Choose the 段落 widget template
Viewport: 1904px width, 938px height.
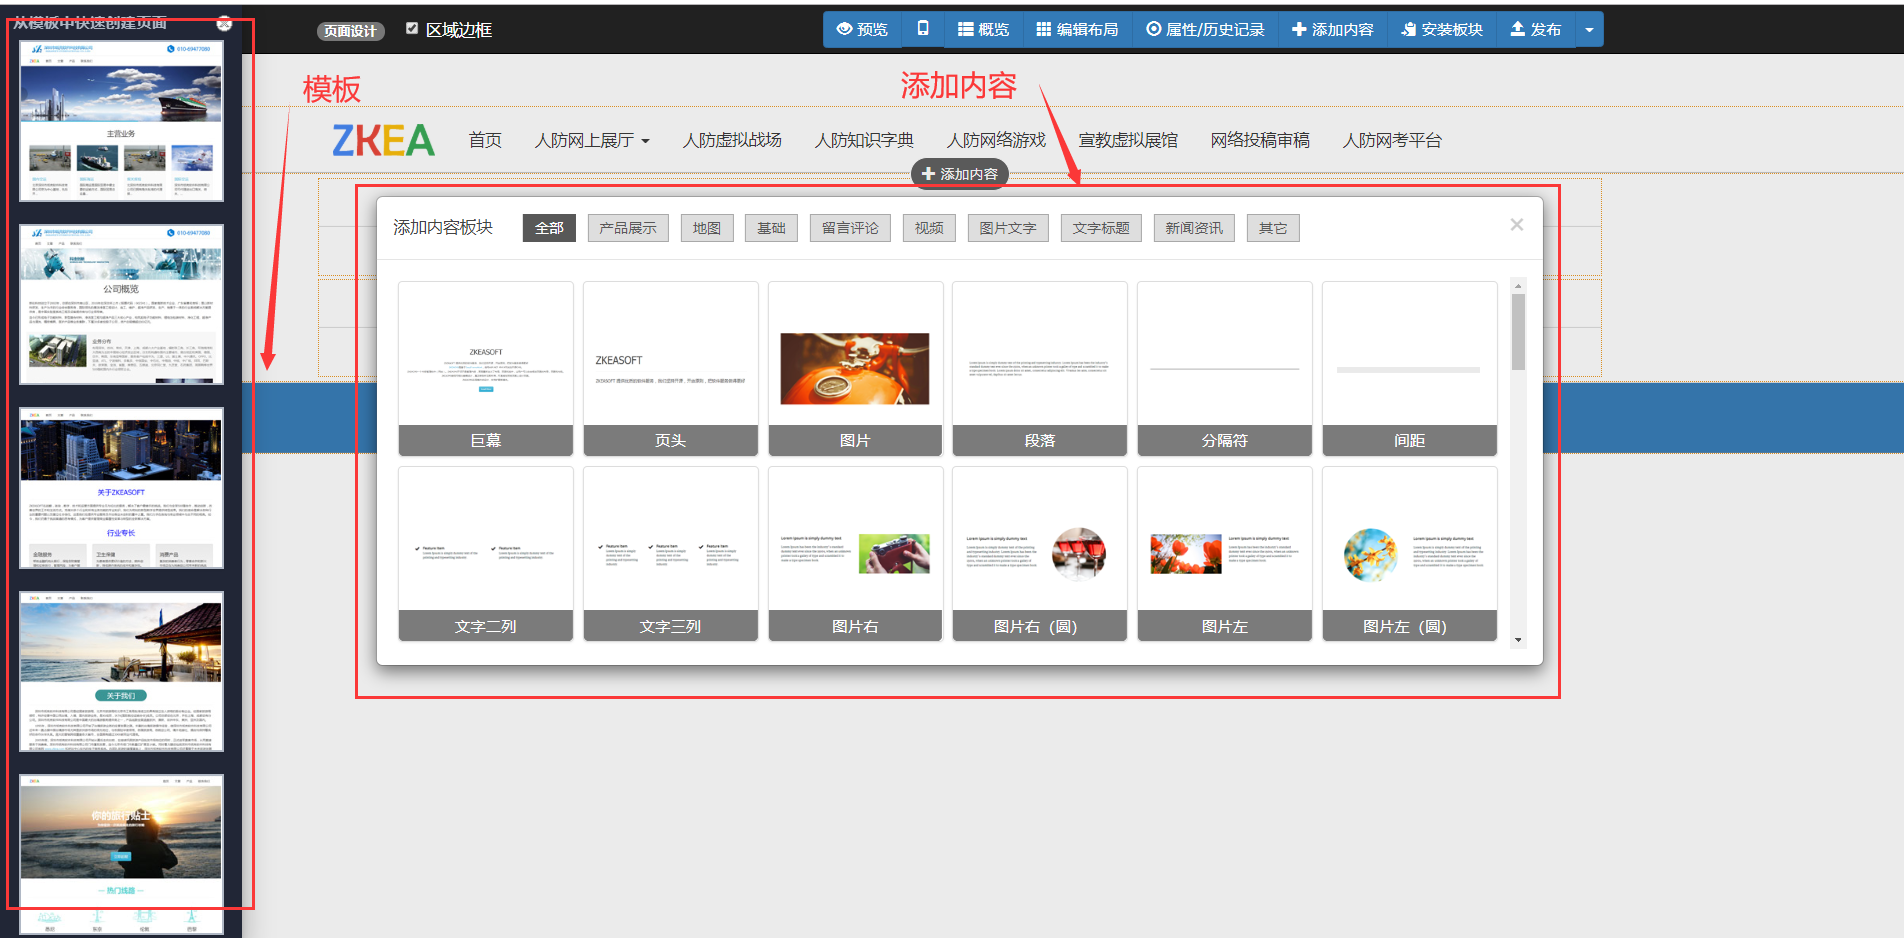point(1040,369)
